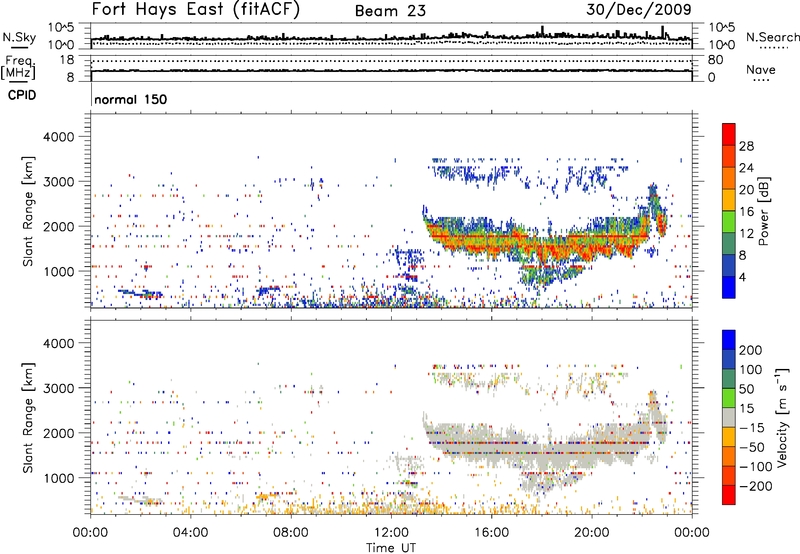Click the '3000' tick in the velocity panel

59,388
